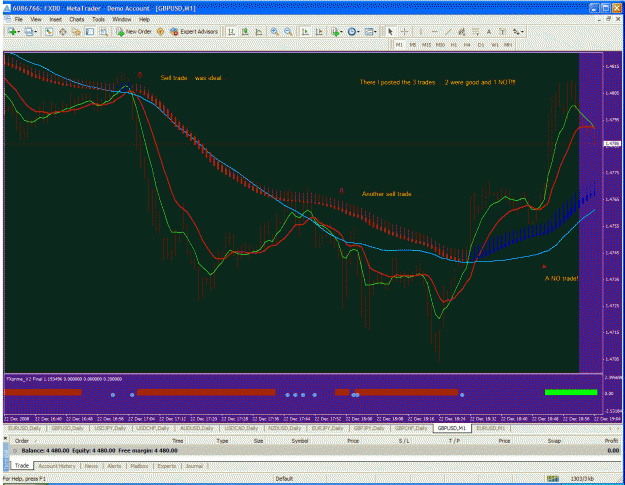
Task: Switch to M30 timeframe
Action: coord(440,45)
